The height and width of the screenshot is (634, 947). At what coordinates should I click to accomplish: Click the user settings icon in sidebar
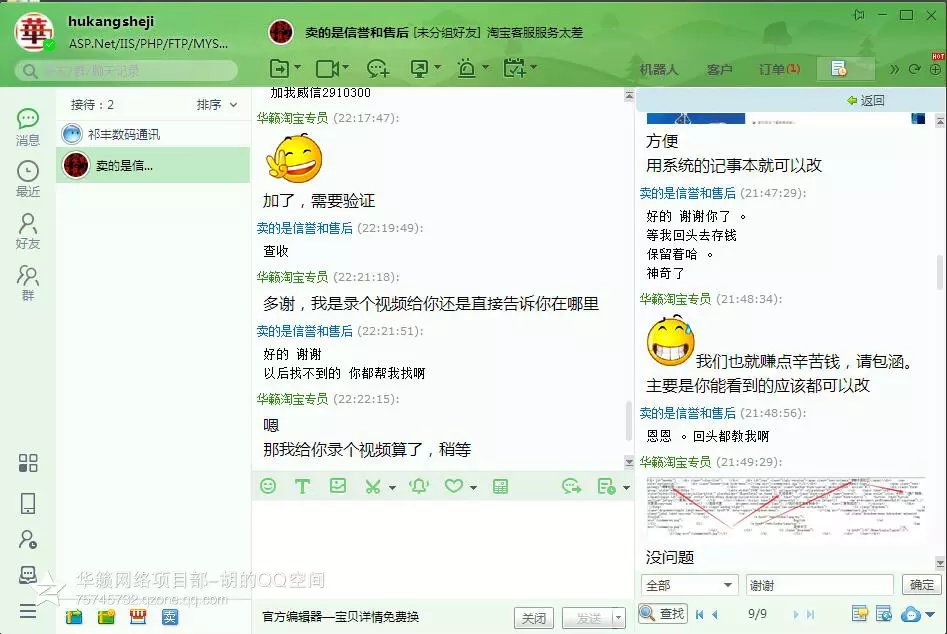click(x=28, y=539)
